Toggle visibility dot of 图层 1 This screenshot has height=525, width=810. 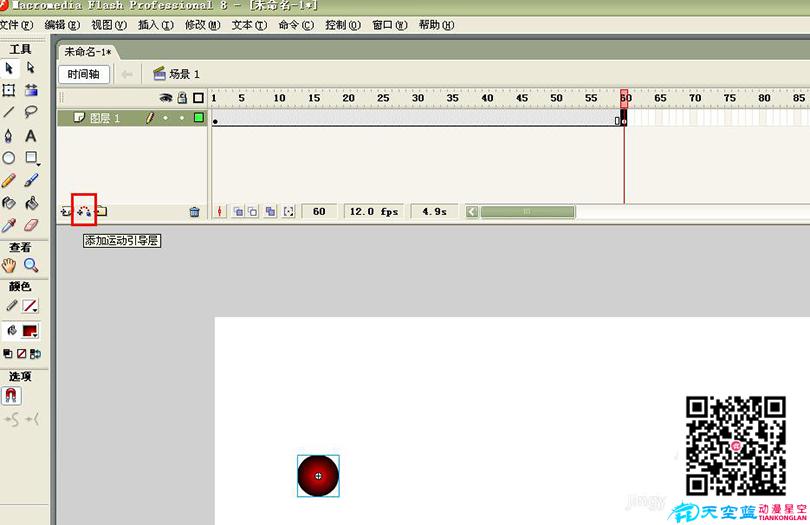click(165, 118)
